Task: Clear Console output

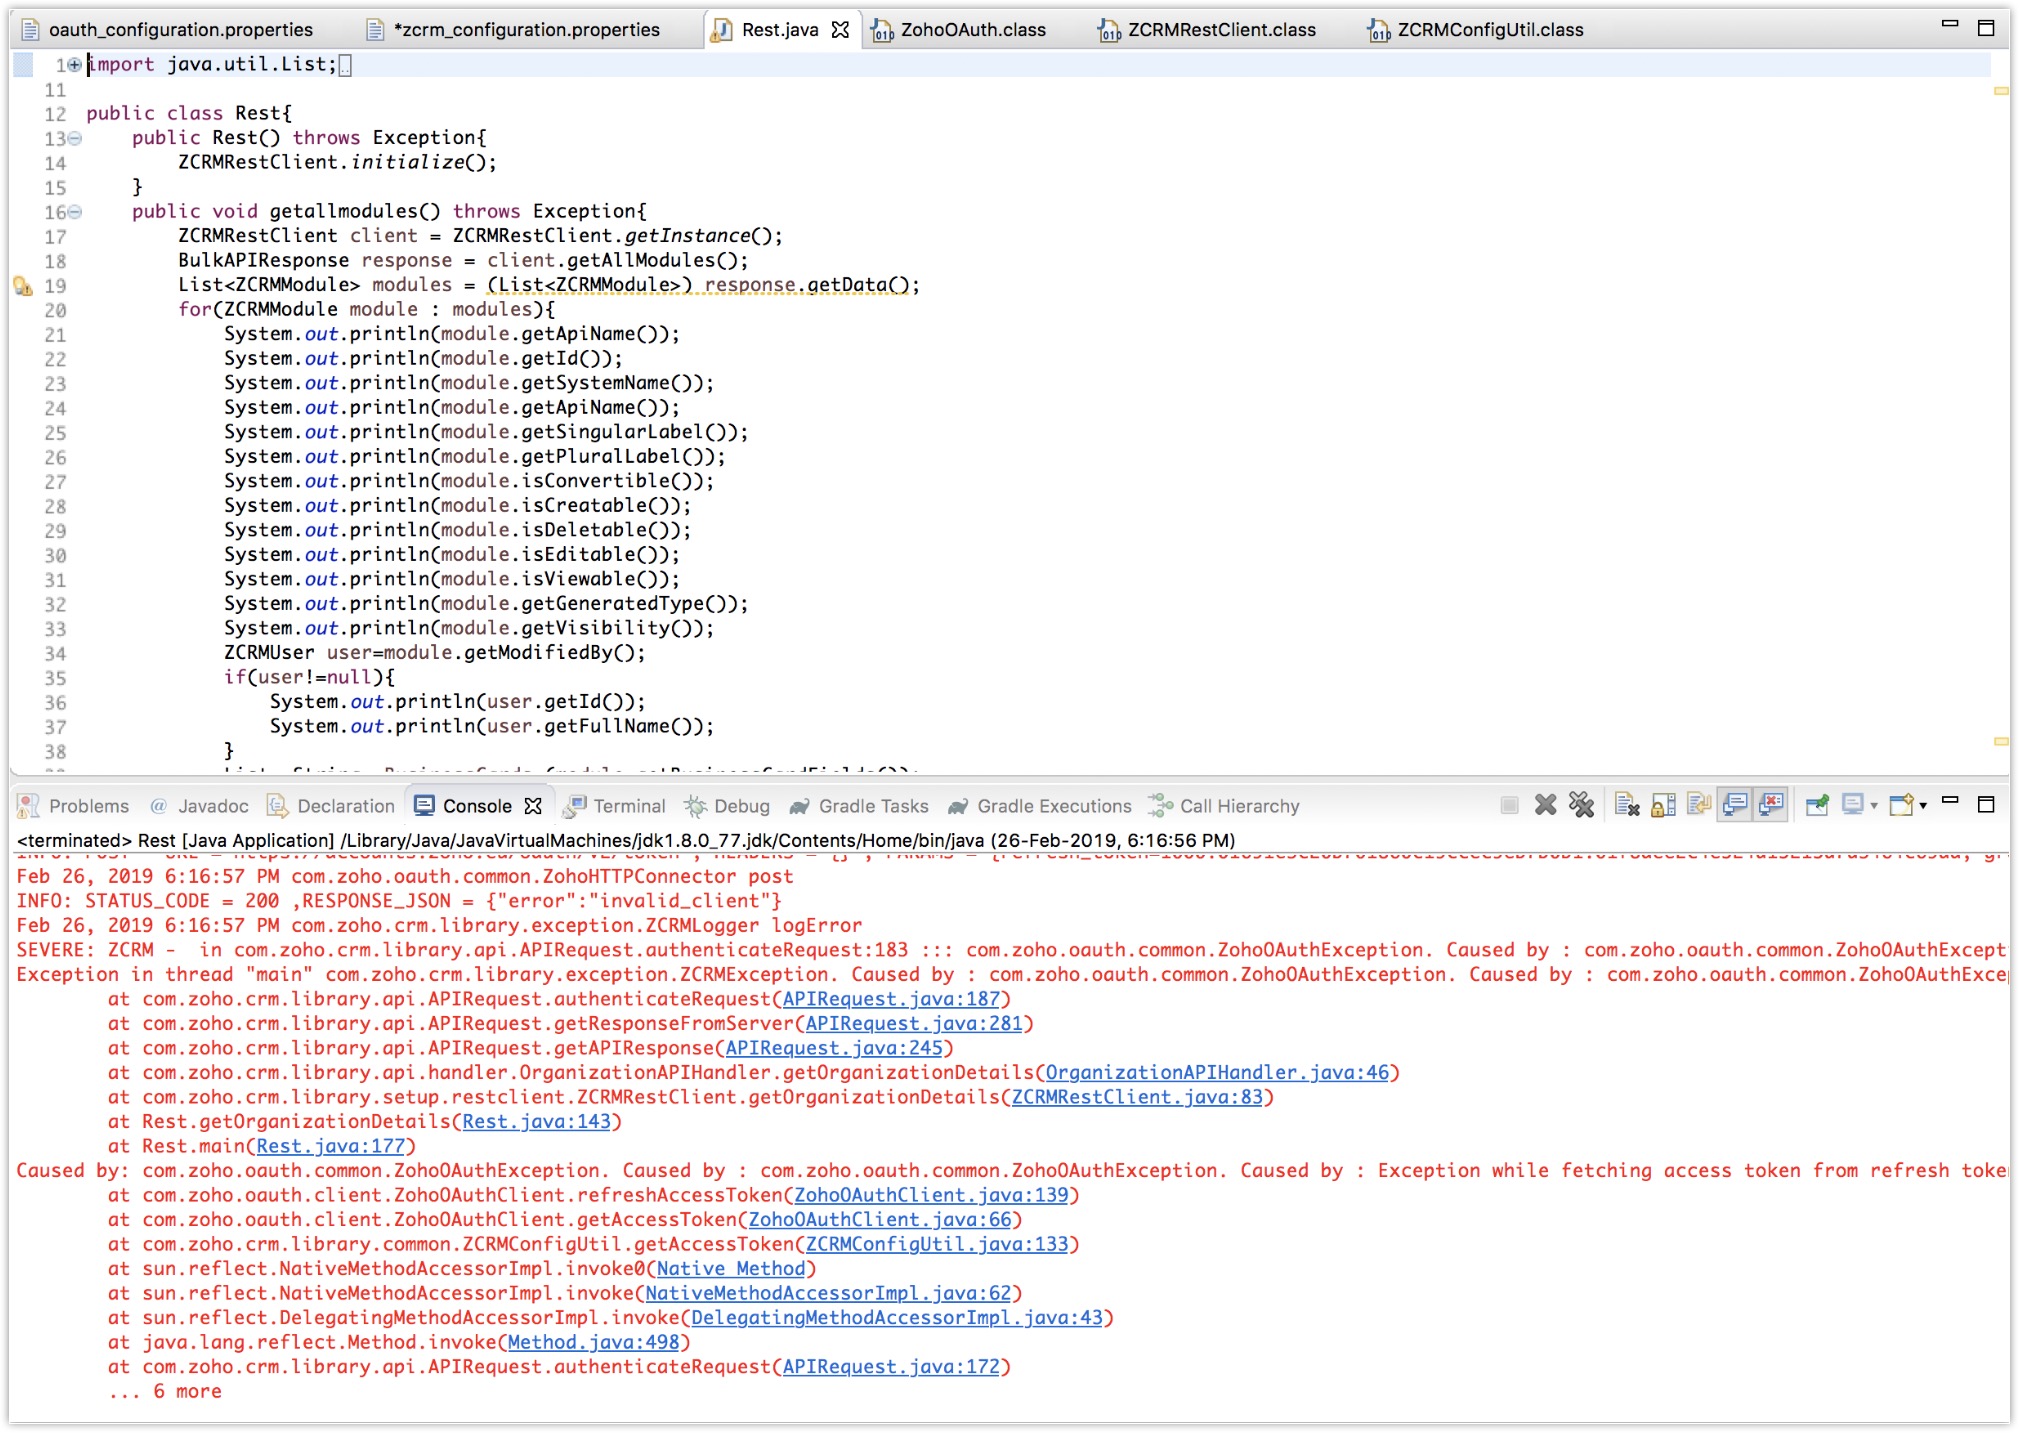Action: pyautogui.click(x=1627, y=805)
